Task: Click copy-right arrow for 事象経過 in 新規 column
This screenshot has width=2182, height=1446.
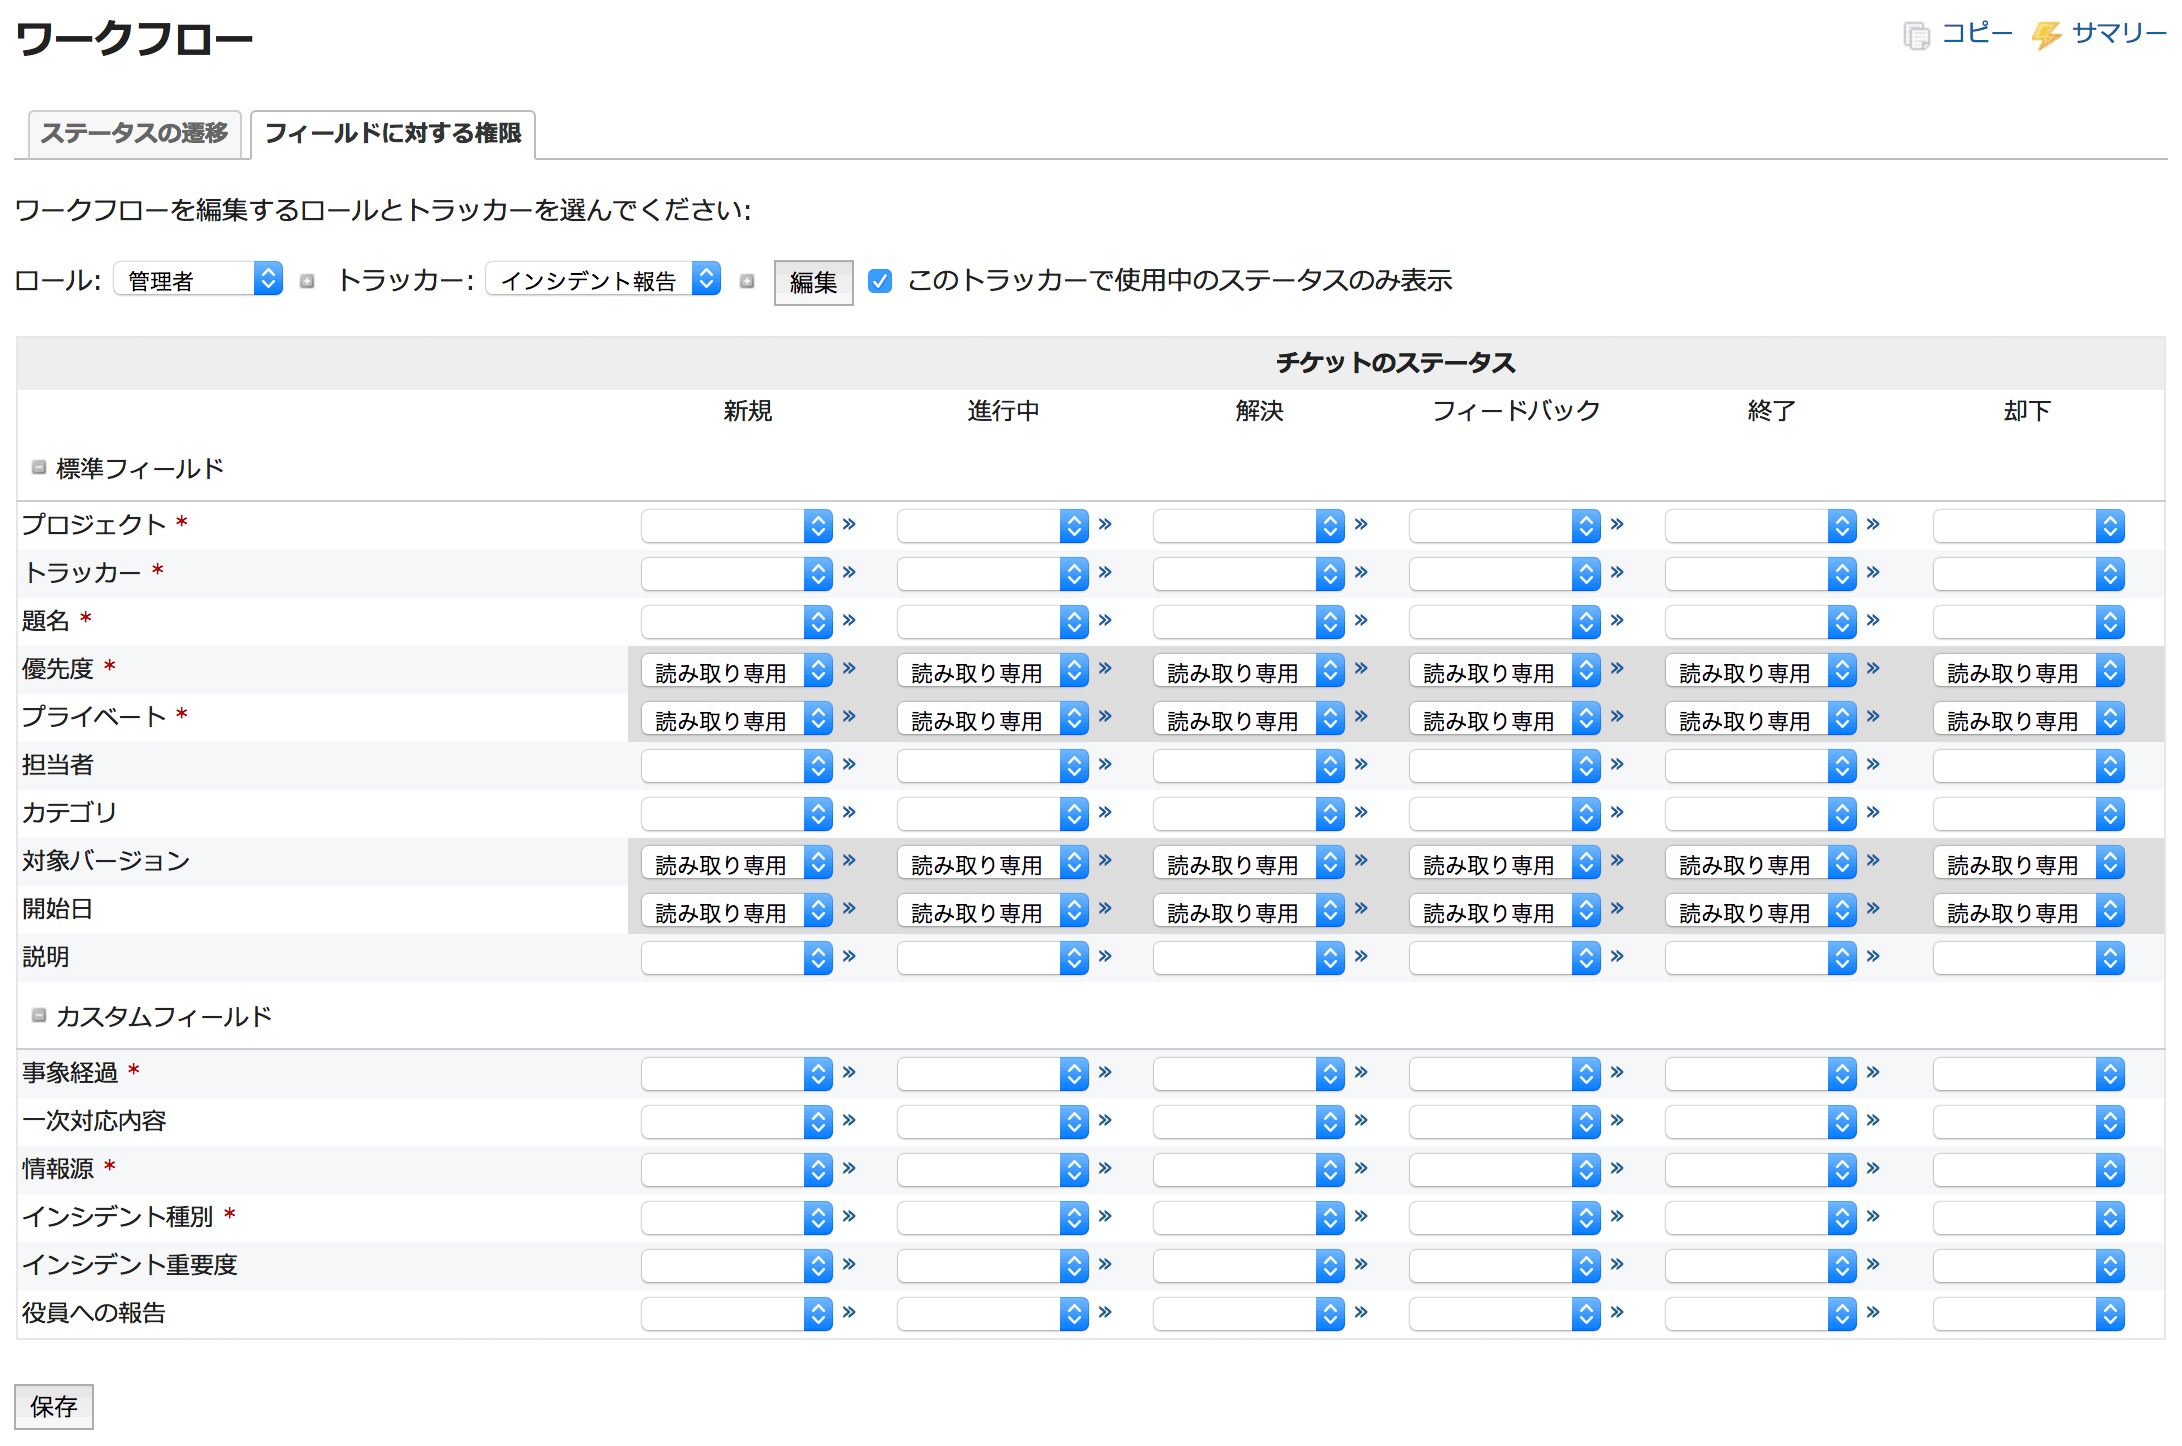Action: coord(849,1072)
